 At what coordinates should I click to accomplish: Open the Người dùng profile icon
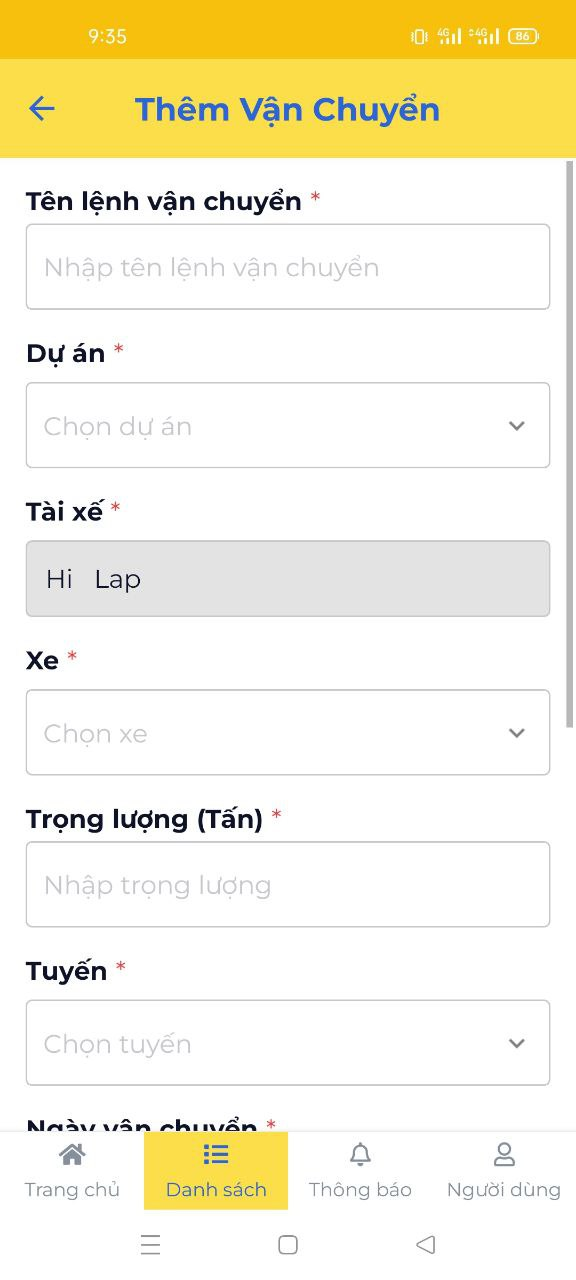(x=504, y=1155)
